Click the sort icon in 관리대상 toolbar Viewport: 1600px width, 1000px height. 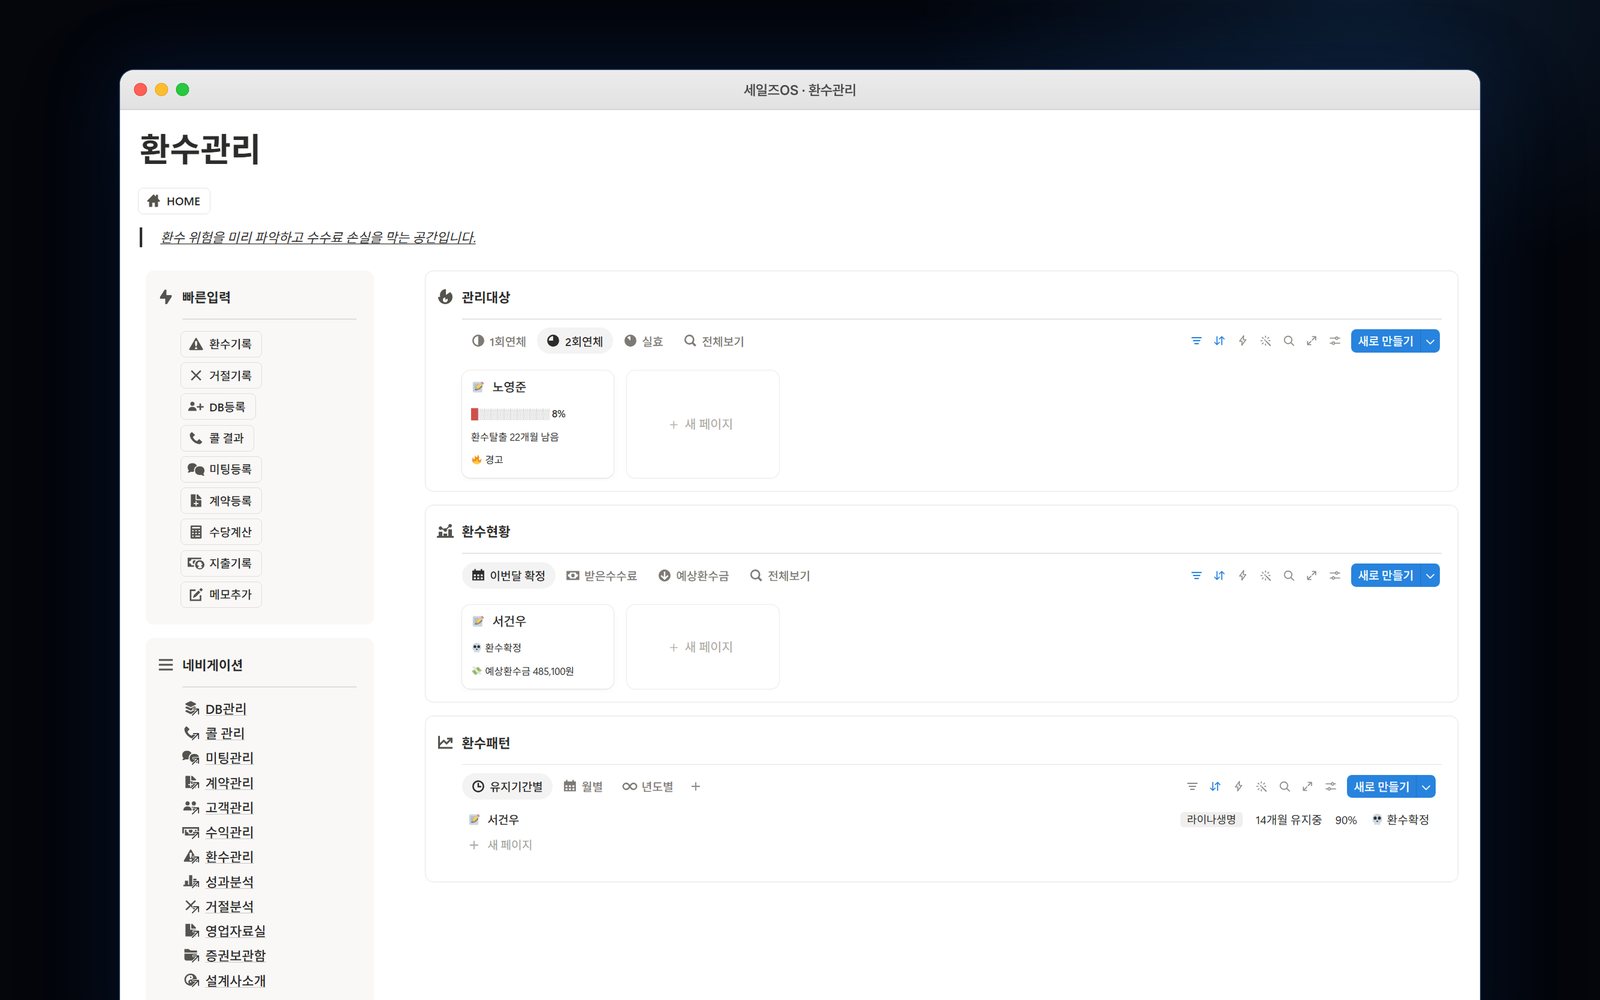click(x=1219, y=341)
